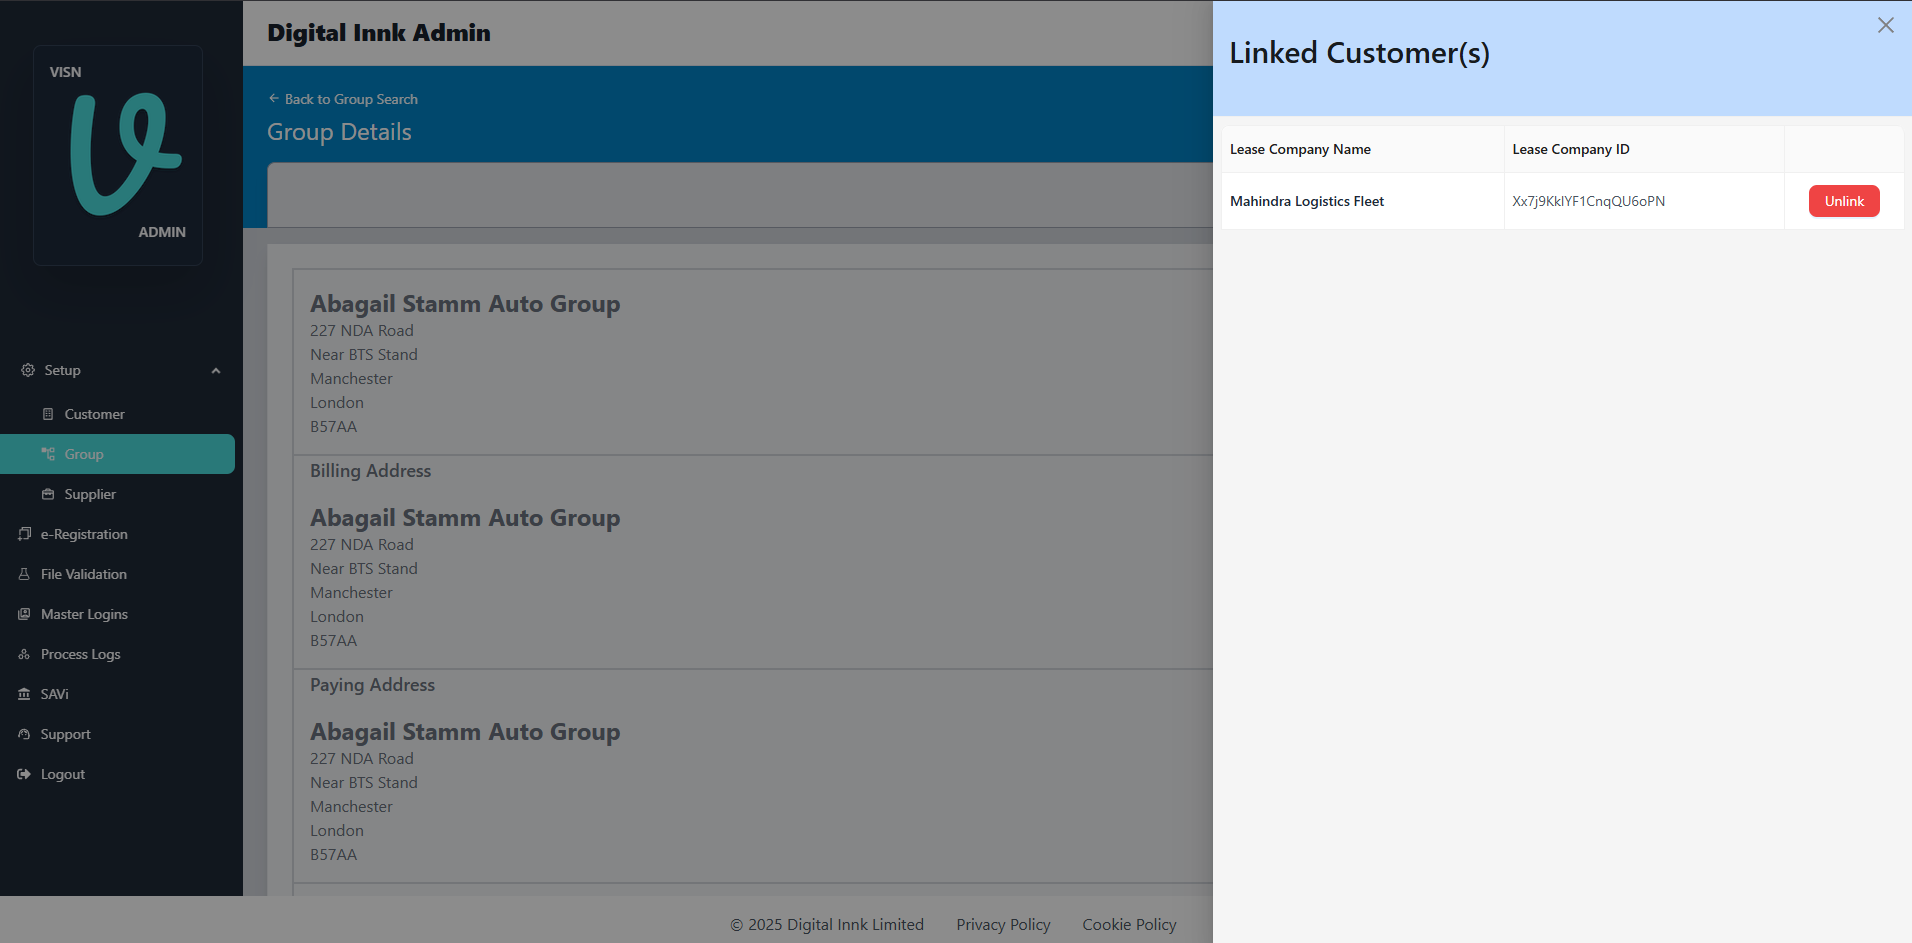Viewport: 1912px width, 943px height.
Task: Click the Setup gear icon
Action: click(28, 370)
